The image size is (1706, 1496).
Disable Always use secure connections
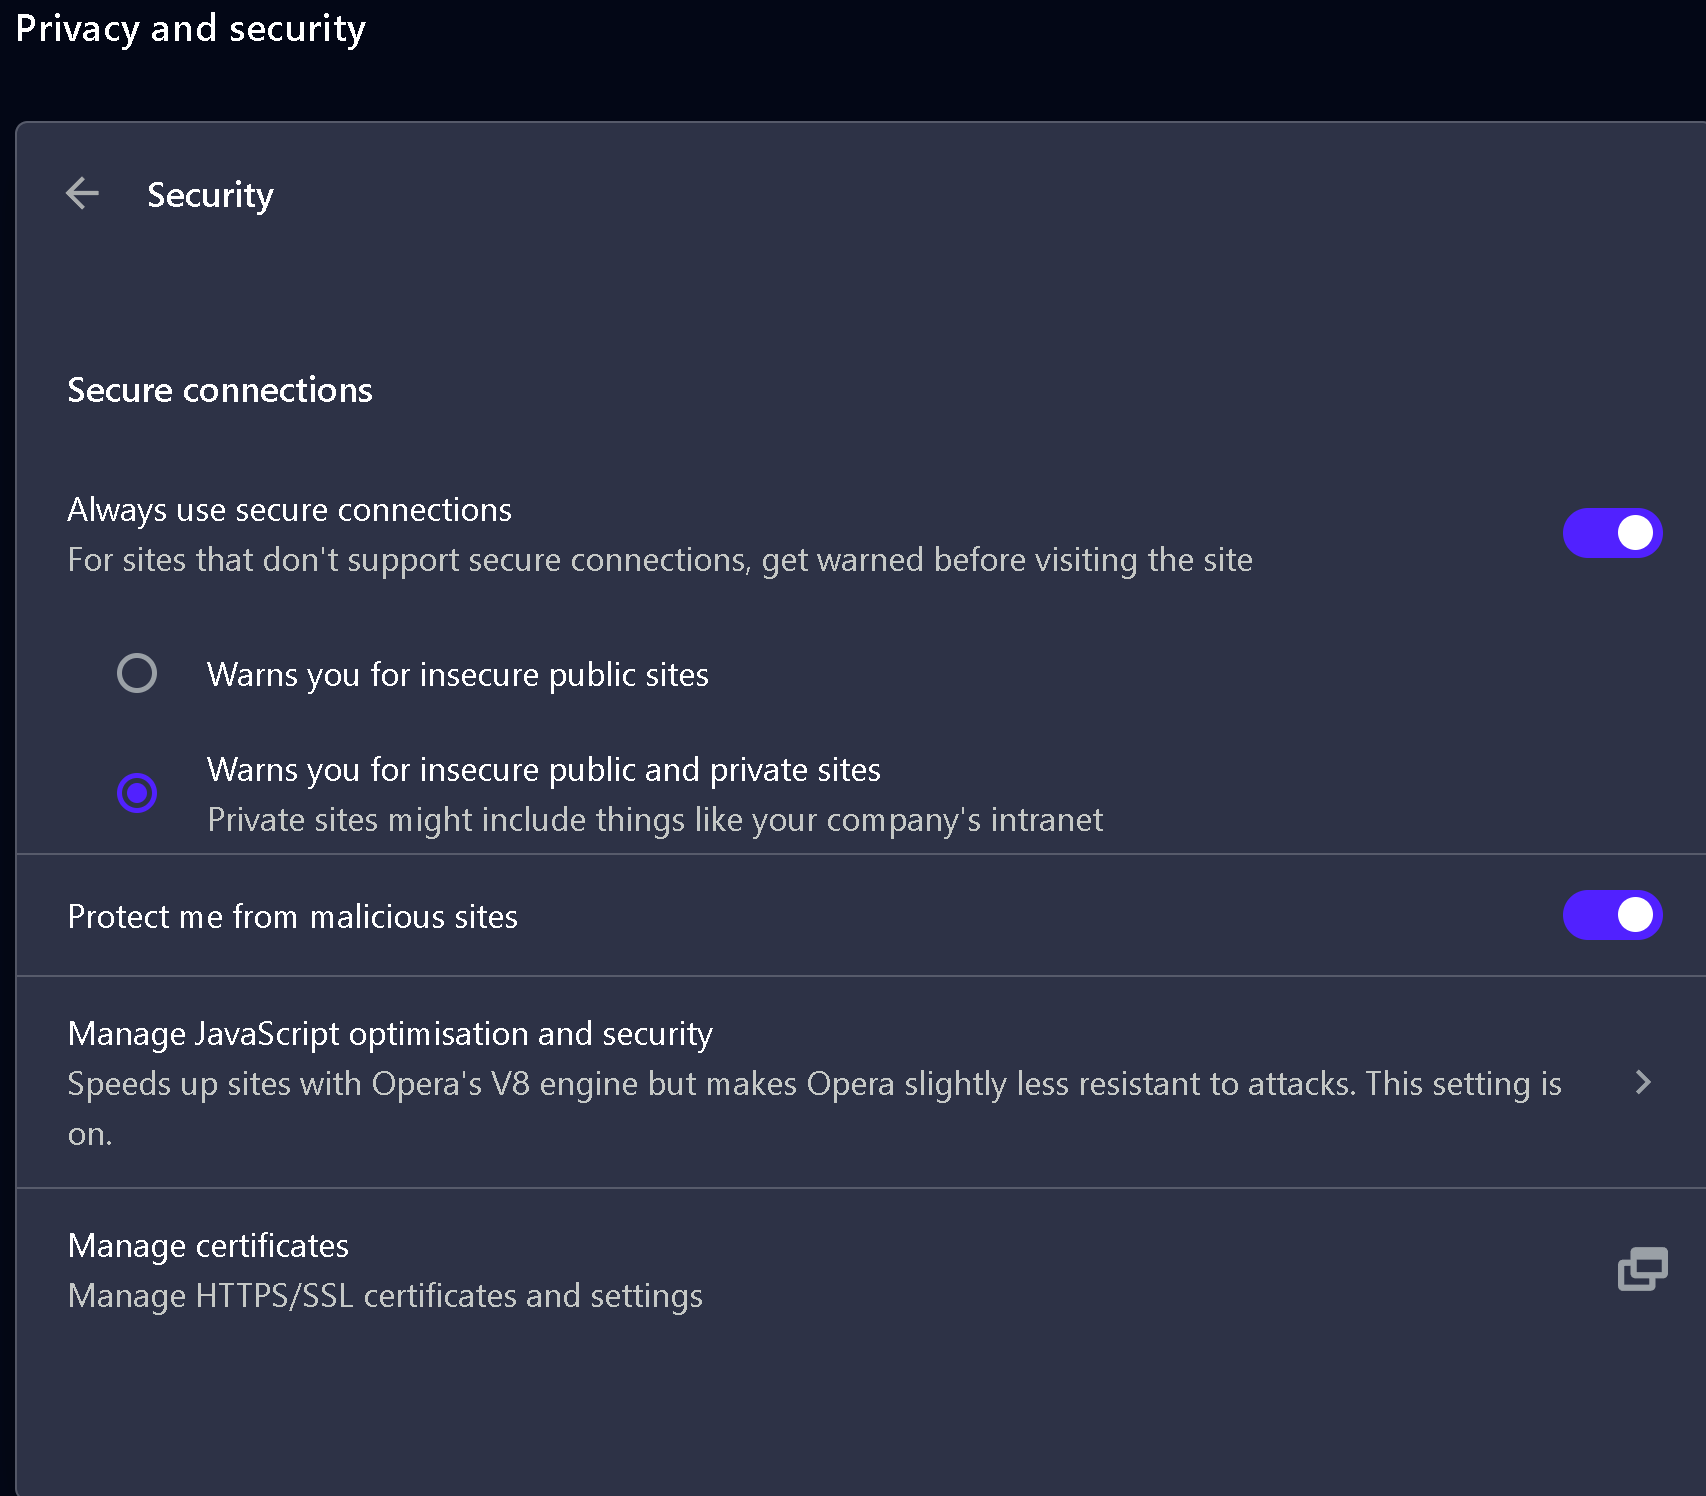pos(1612,533)
